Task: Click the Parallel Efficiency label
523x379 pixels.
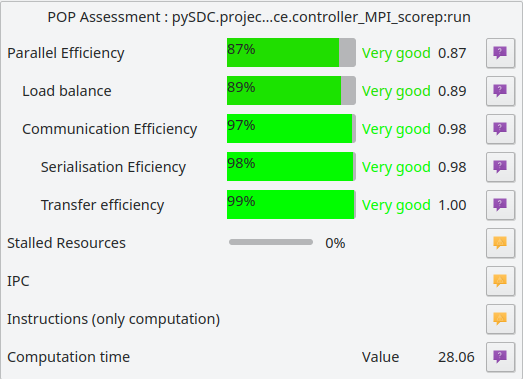Action: pos(66,53)
